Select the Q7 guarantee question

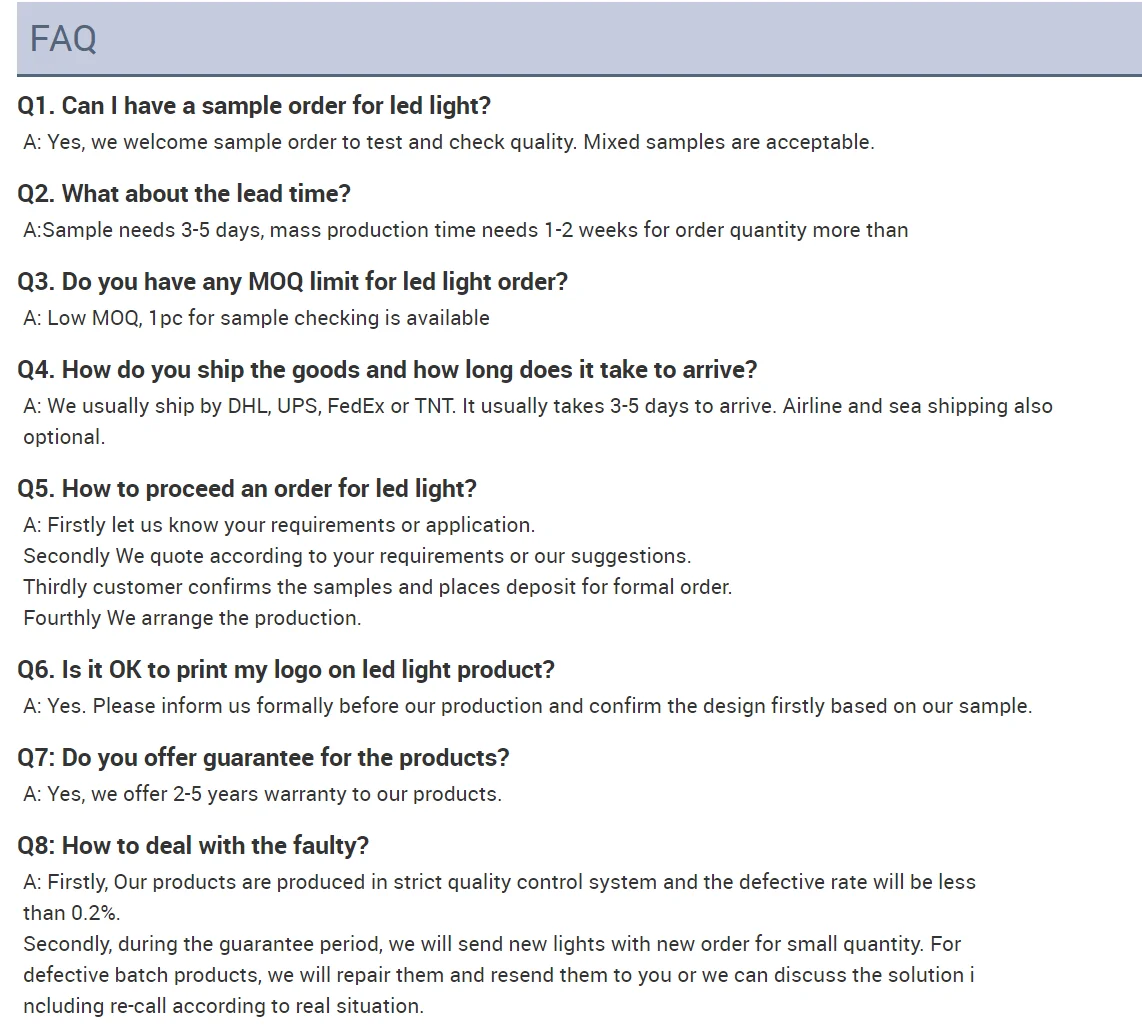coord(263,758)
